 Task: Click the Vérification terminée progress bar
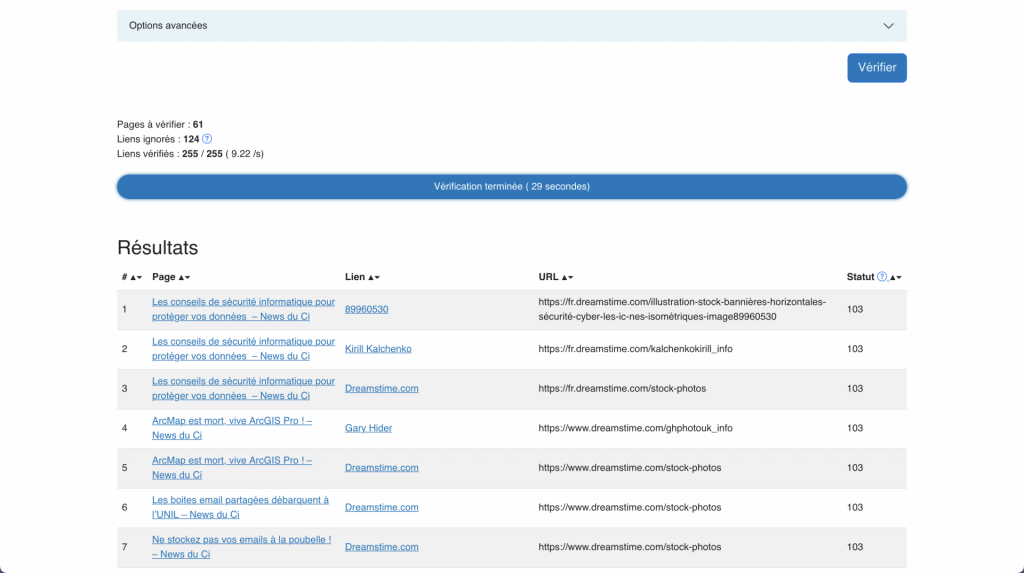(511, 187)
